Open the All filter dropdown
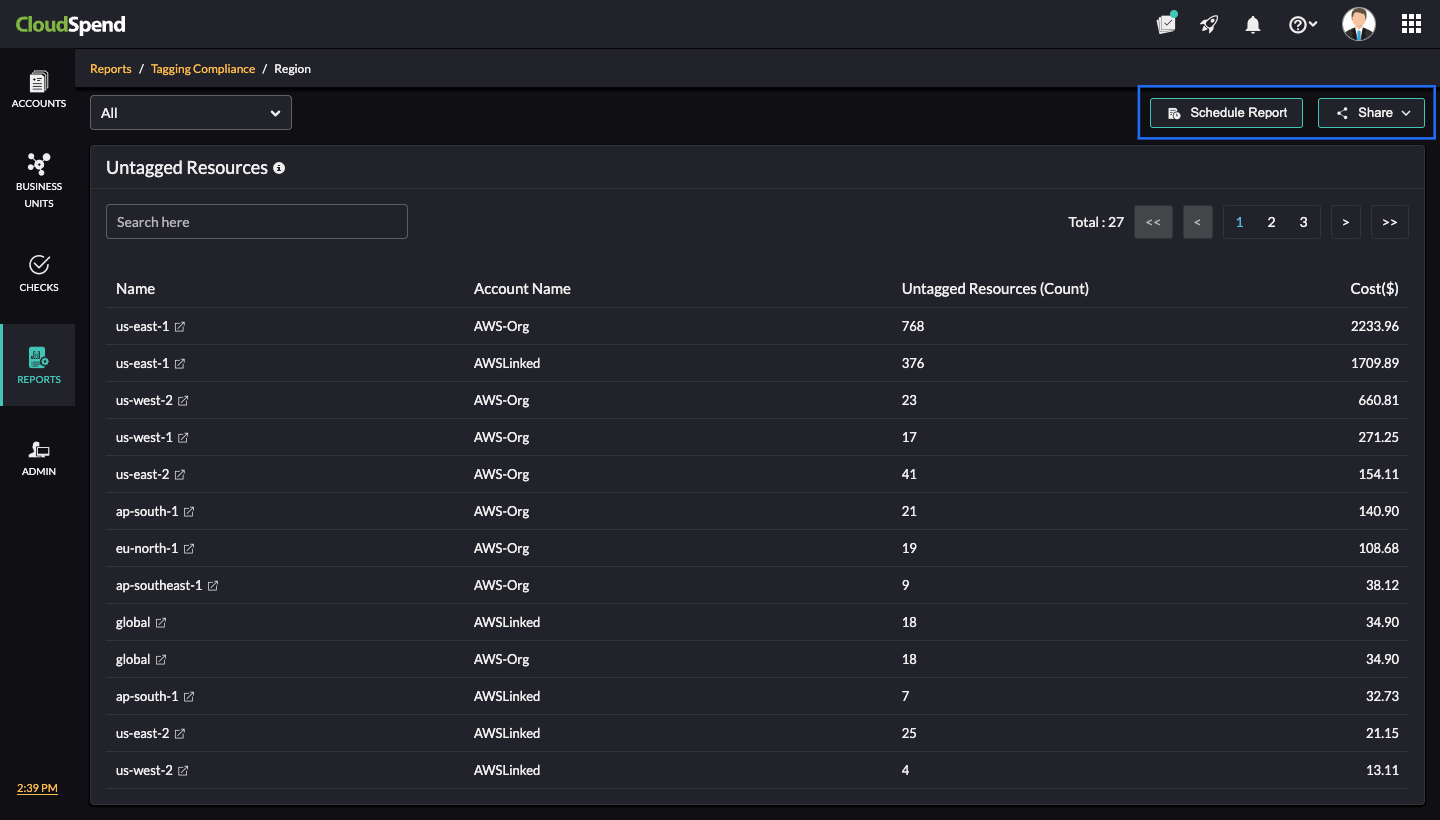Viewport: 1440px width, 820px height. point(190,112)
